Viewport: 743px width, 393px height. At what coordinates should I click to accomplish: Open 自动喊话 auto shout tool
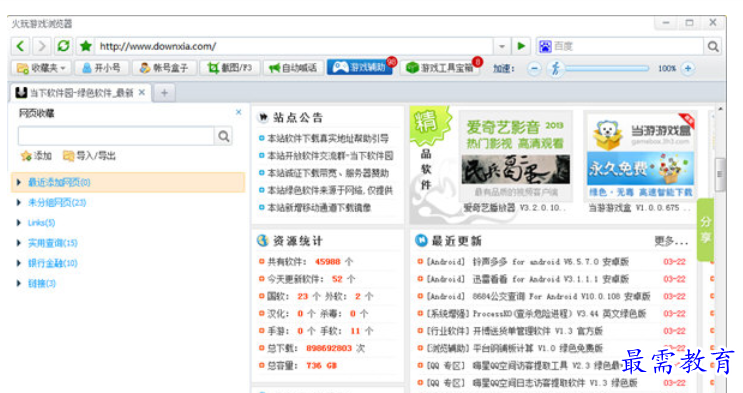click(x=292, y=68)
